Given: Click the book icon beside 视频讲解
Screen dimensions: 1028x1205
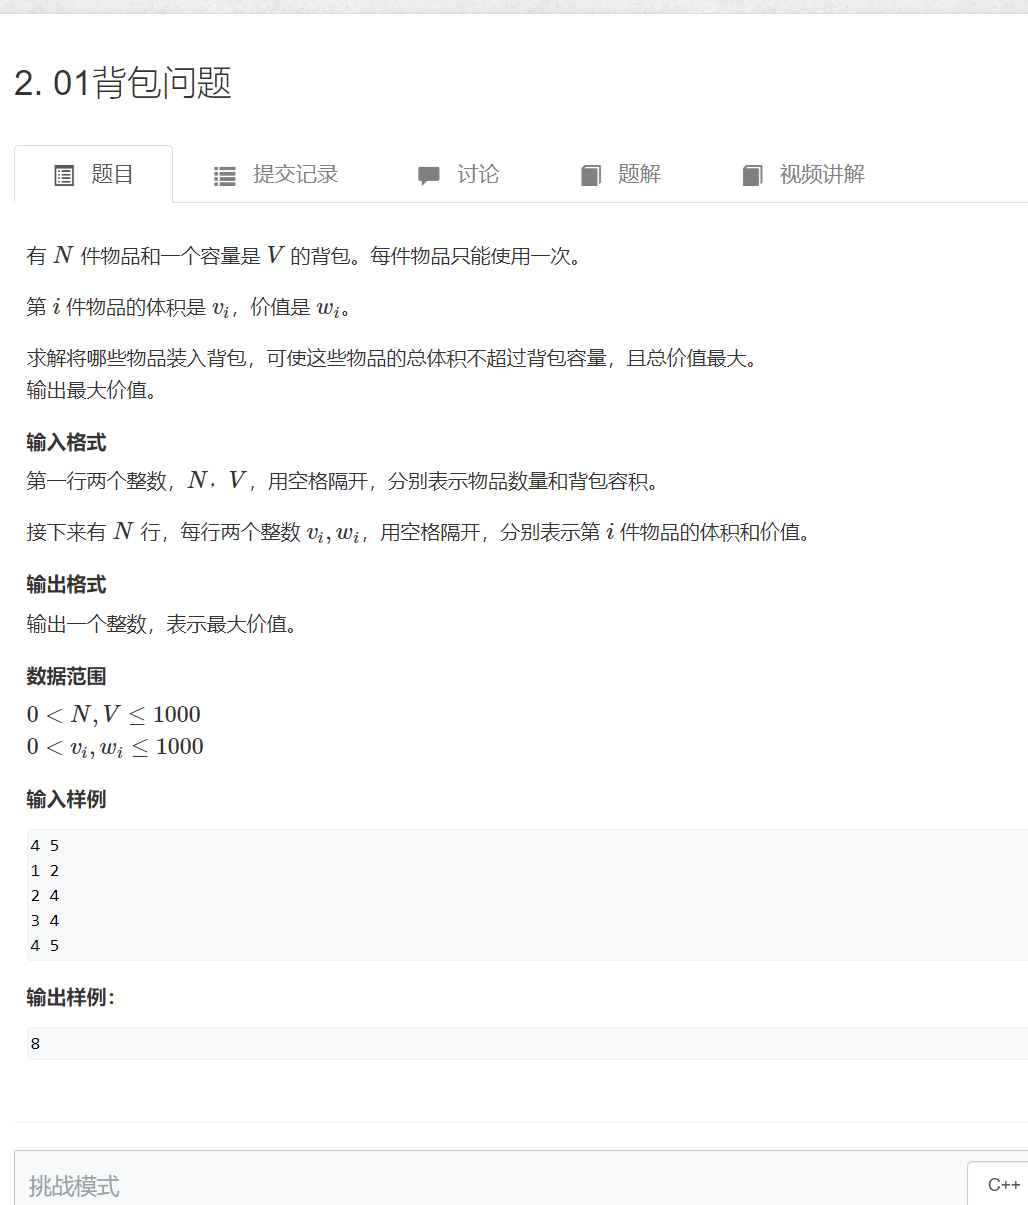Looking at the screenshot, I should pyautogui.click(x=752, y=176).
